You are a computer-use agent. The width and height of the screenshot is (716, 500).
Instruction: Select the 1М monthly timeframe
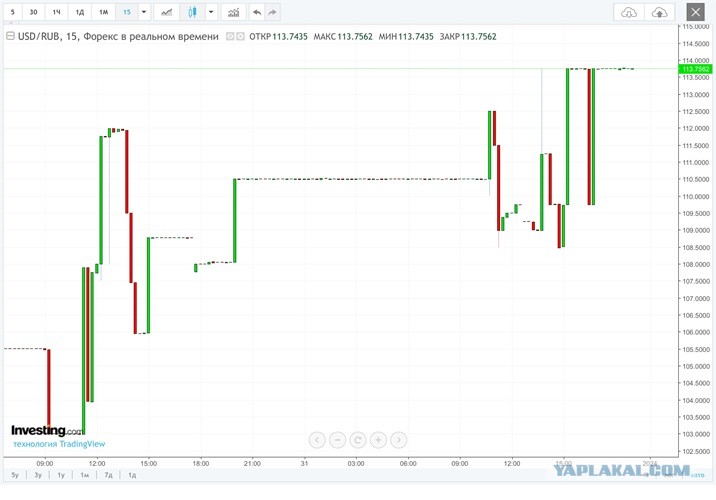(x=104, y=12)
